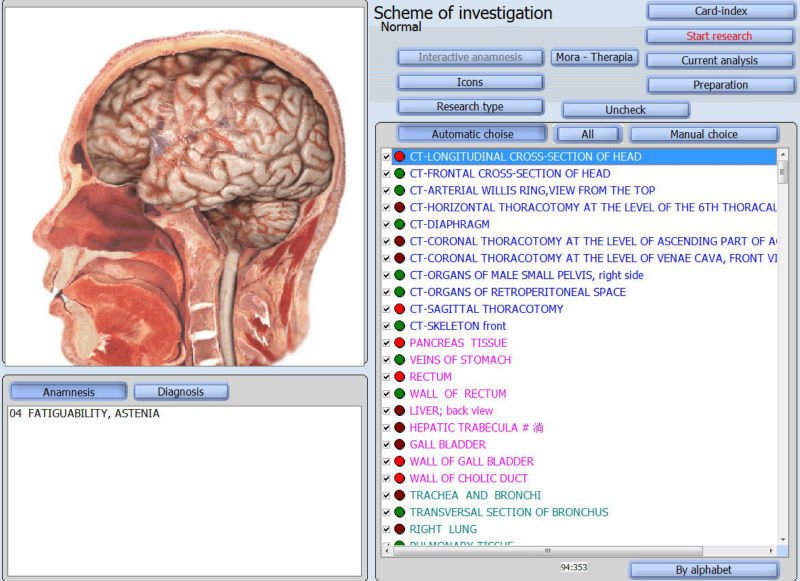Image resolution: width=800 pixels, height=581 pixels.
Task: Click the red circle beside Rectum entry
Action: 399,377
